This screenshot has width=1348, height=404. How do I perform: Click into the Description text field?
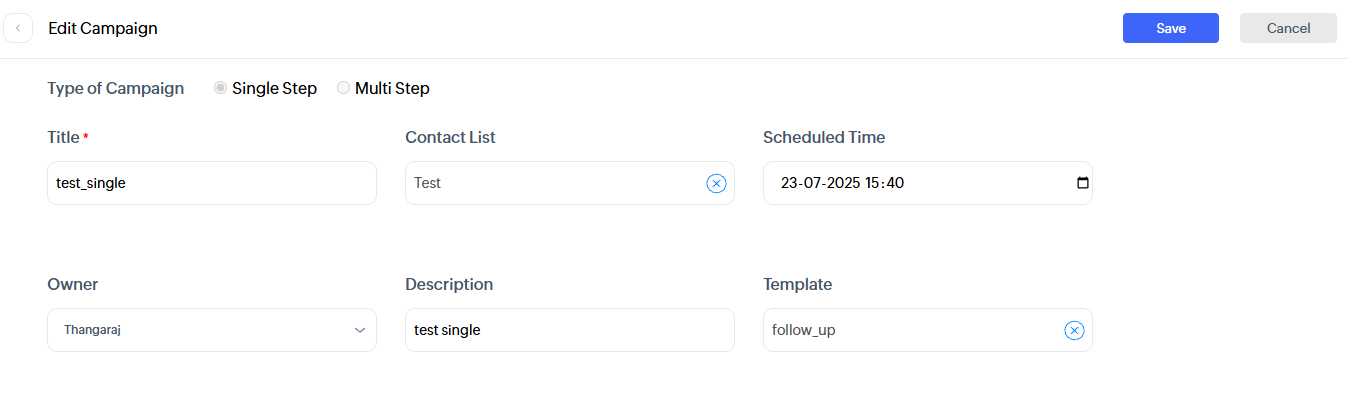[569, 330]
